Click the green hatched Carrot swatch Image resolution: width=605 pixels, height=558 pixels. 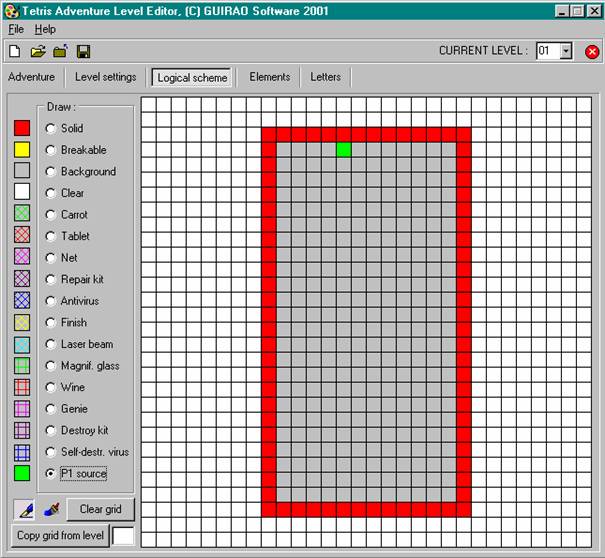point(22,213)
